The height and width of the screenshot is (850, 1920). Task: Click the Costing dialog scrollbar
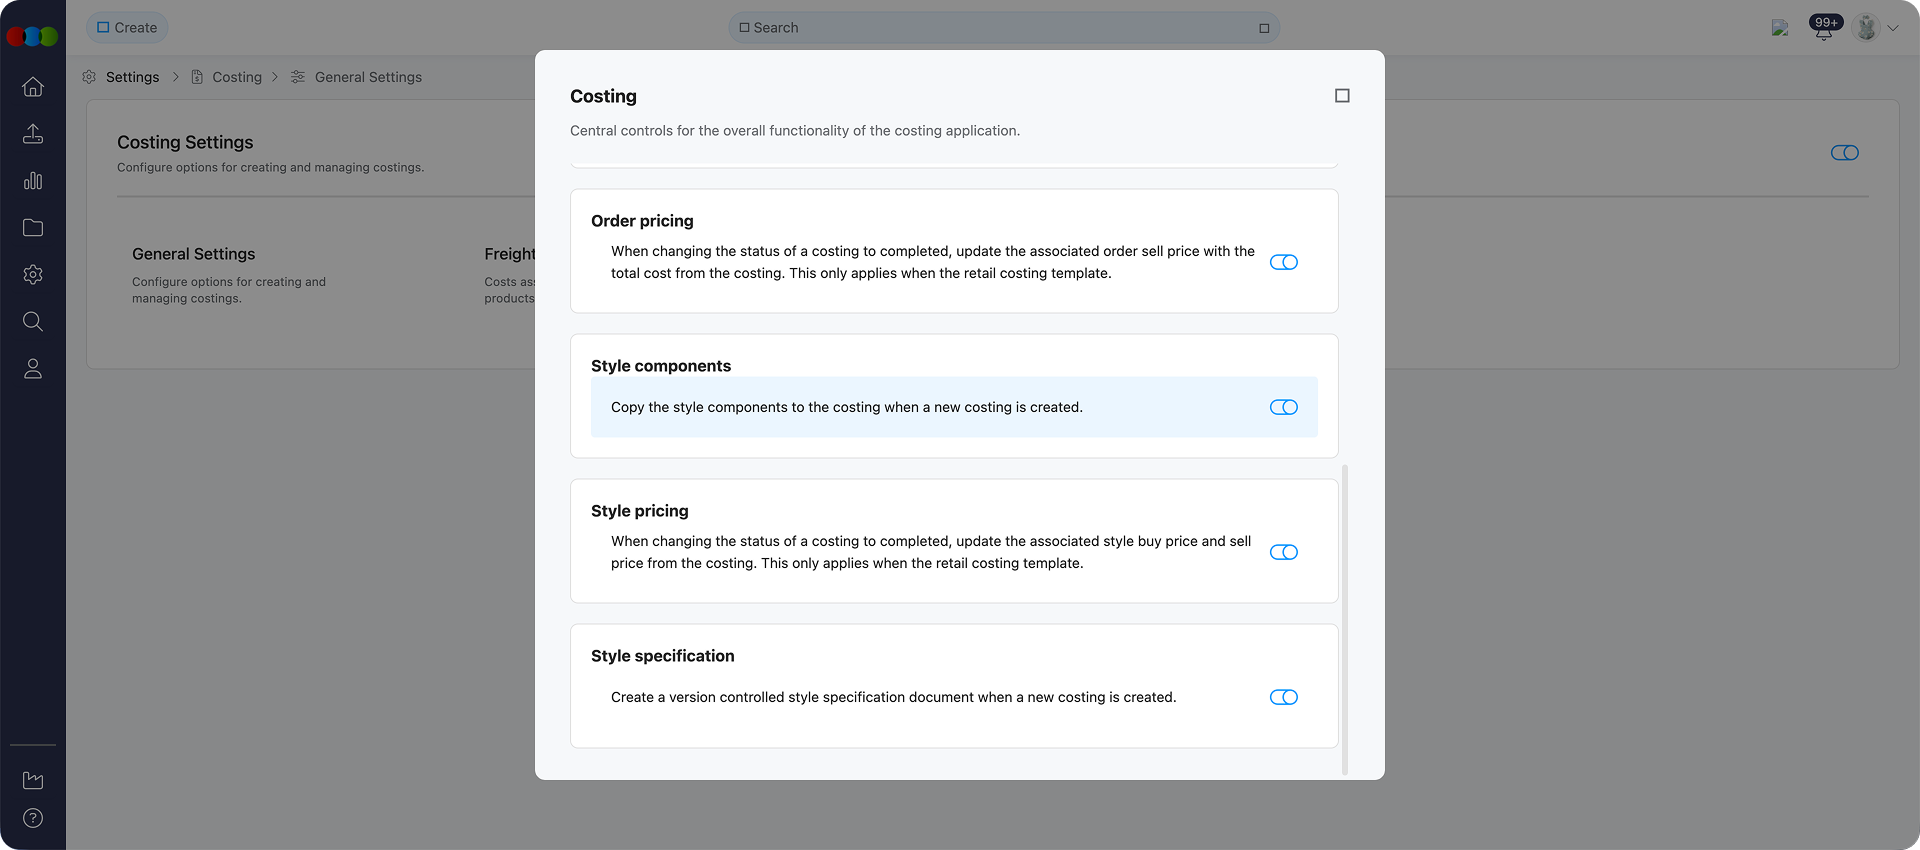[1345, 620]
